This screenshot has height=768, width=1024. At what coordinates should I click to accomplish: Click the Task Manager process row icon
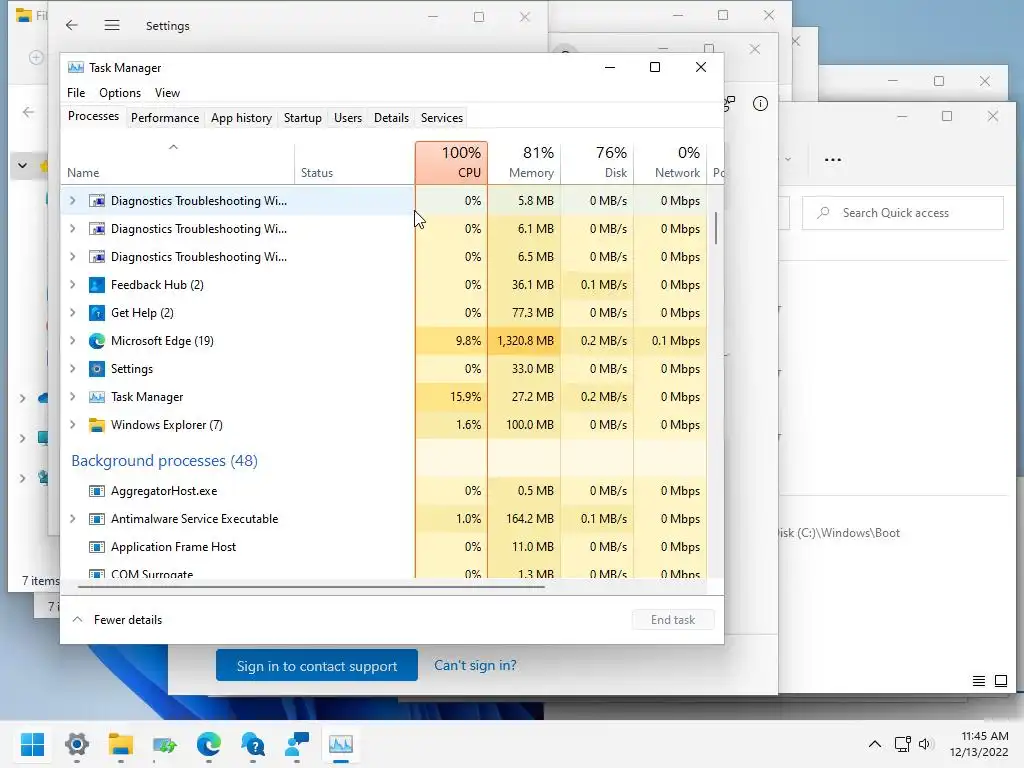[x=97, y=397]
